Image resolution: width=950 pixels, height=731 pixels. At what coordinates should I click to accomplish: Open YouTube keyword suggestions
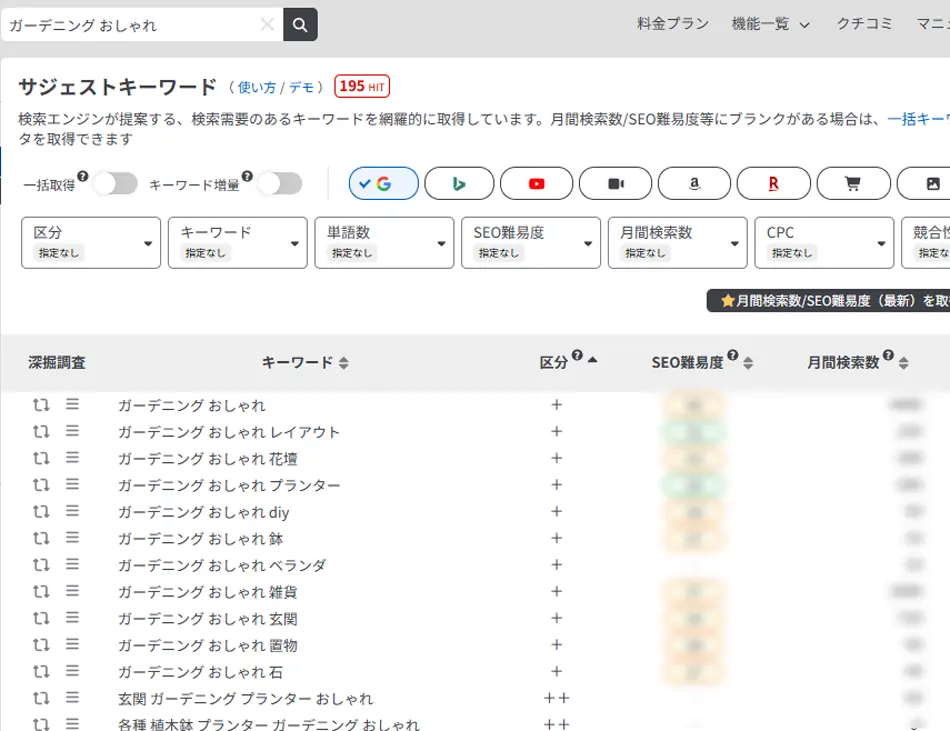[537, 183]
